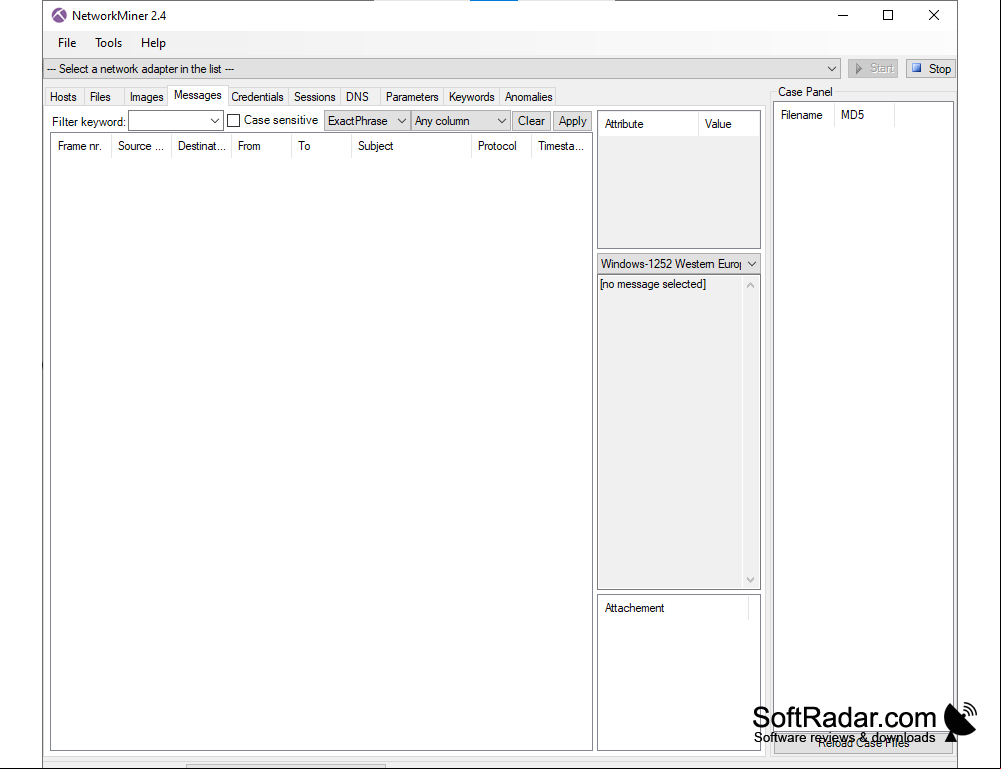
Task: Switch to the DNS tab
Action: coord(358,97)
